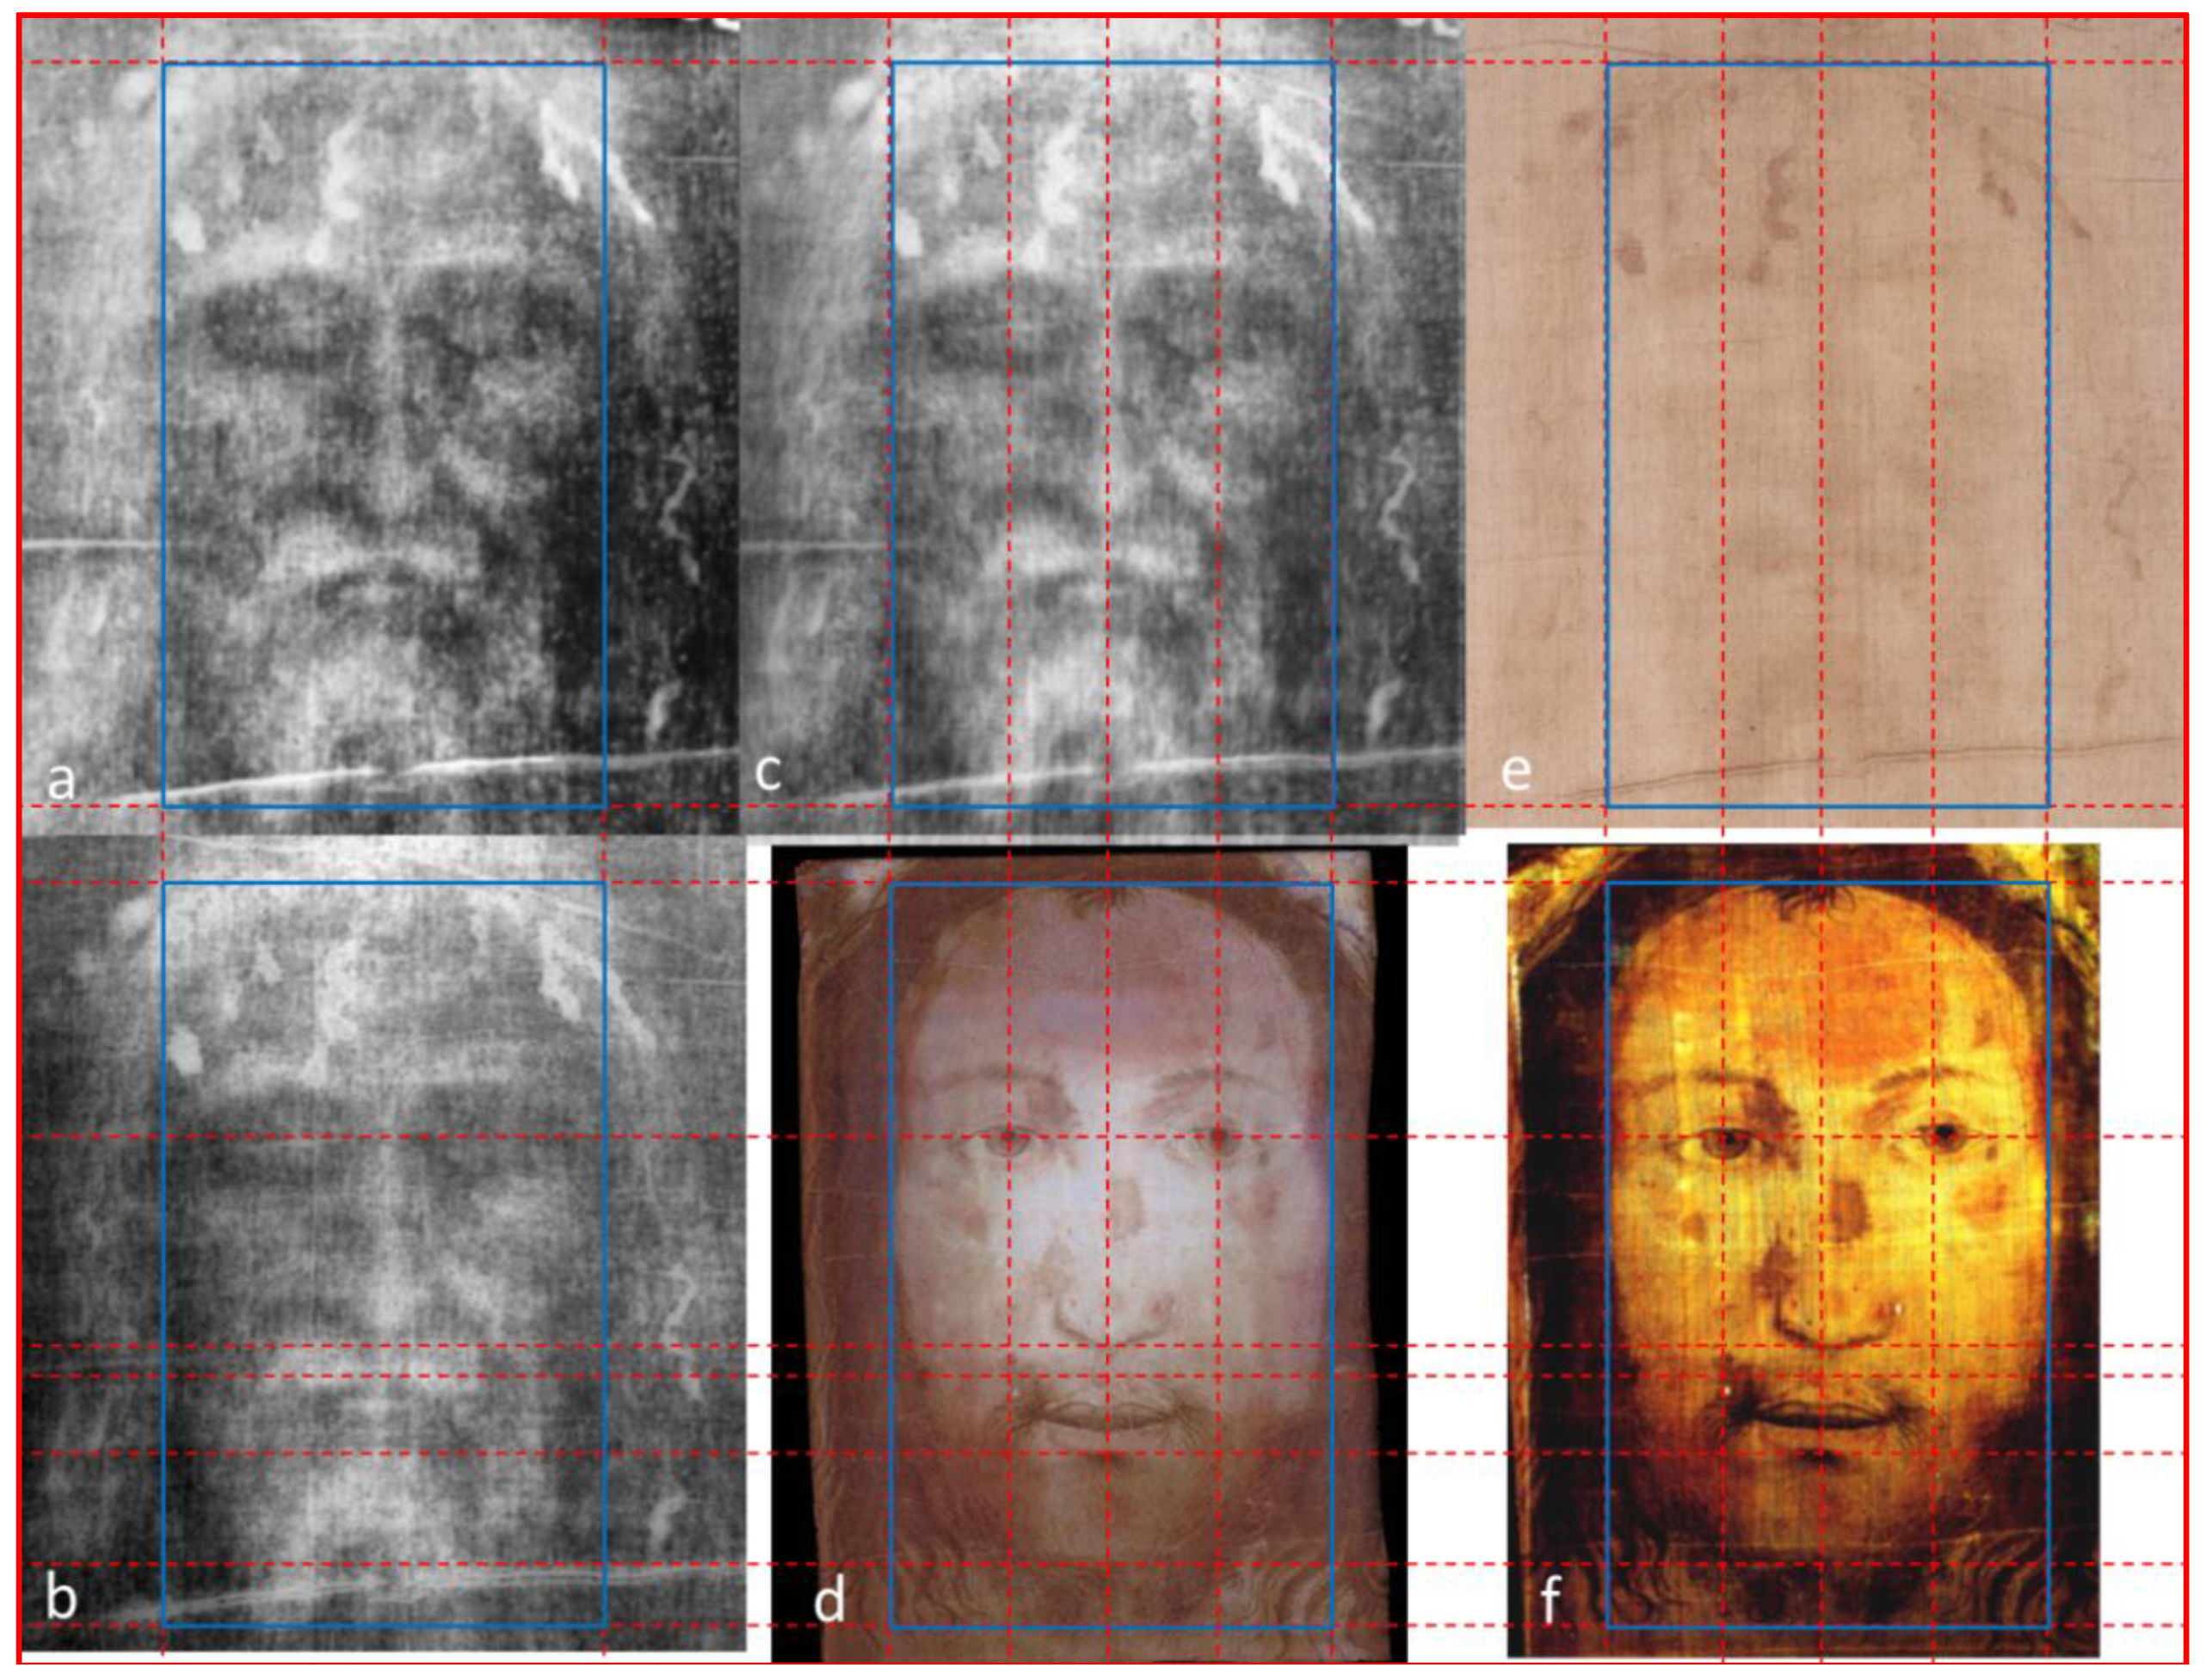
Task: Select the grid-overlaid negative image in panel c
Action: [1102, 430]
